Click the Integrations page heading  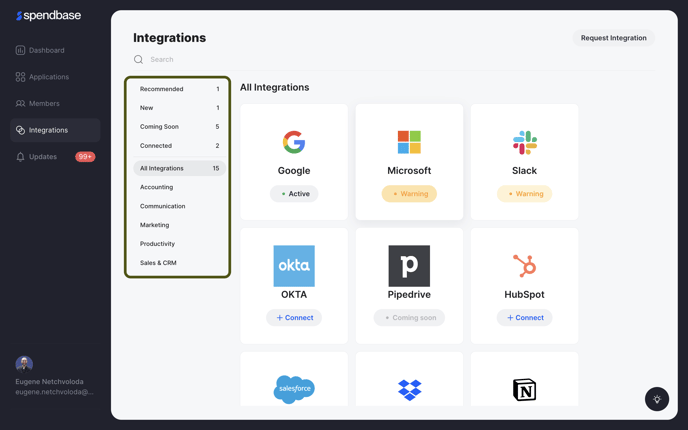[169, 38]
